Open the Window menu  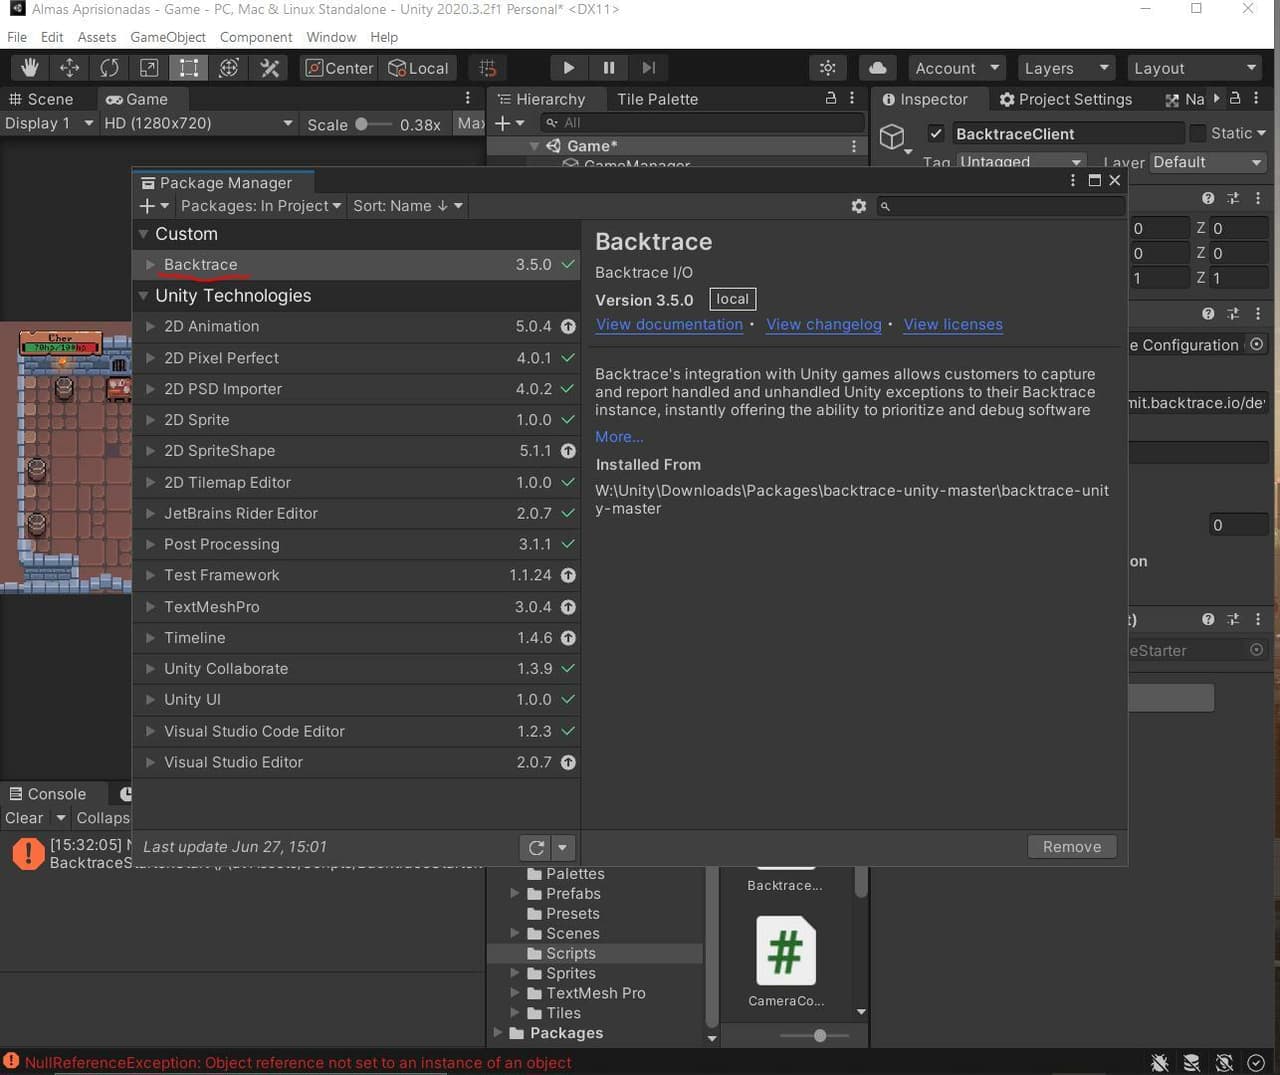pos(331,37)
